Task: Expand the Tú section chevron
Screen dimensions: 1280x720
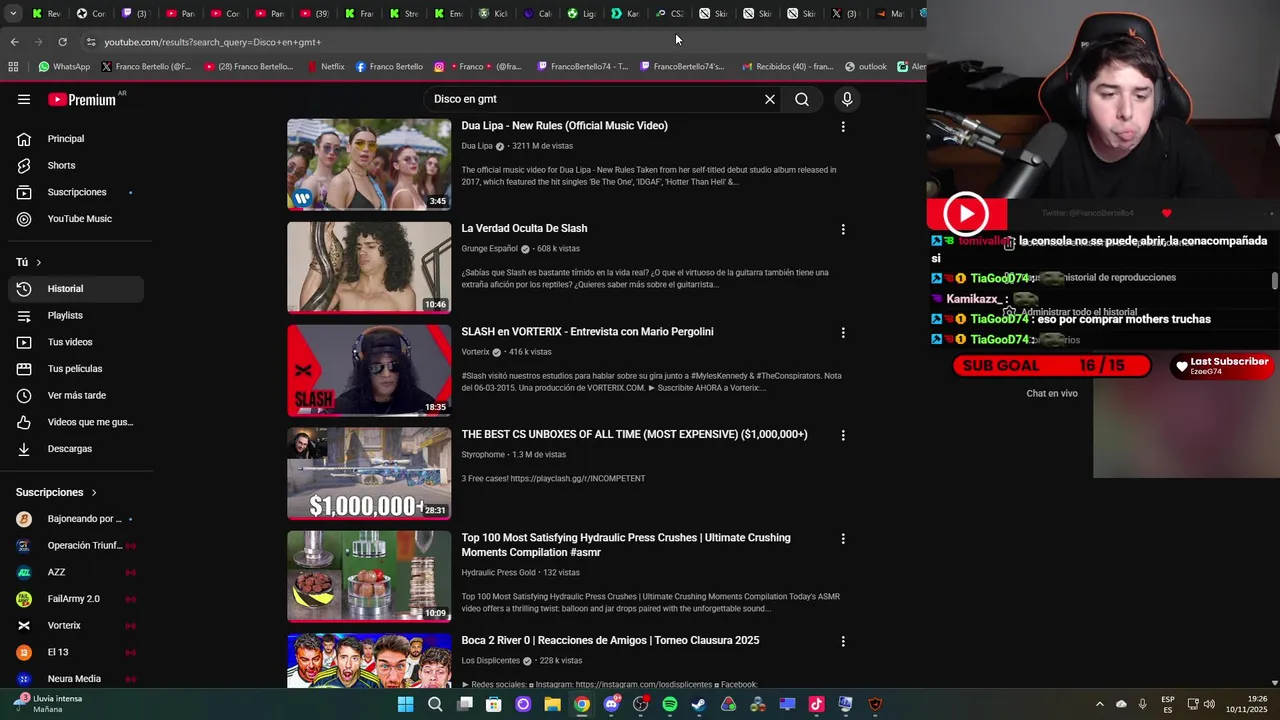Action: pyautogui.click(x=39, y=262)
